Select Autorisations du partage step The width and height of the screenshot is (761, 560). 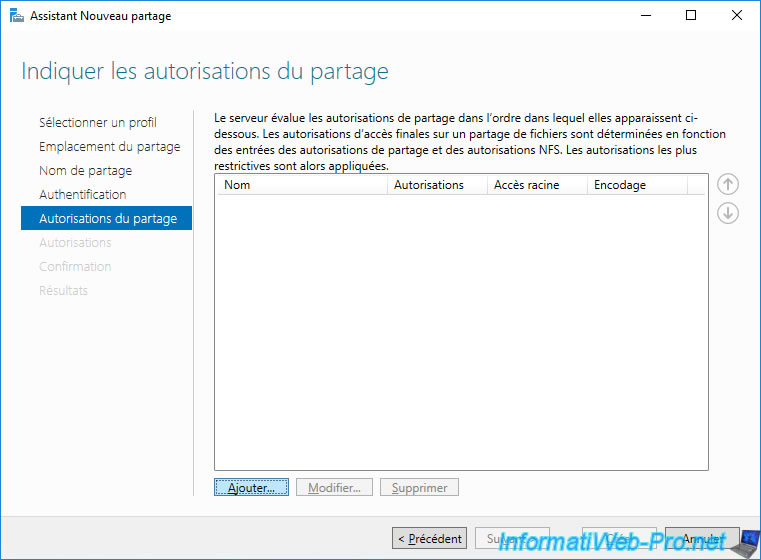(x=107, y=219)
